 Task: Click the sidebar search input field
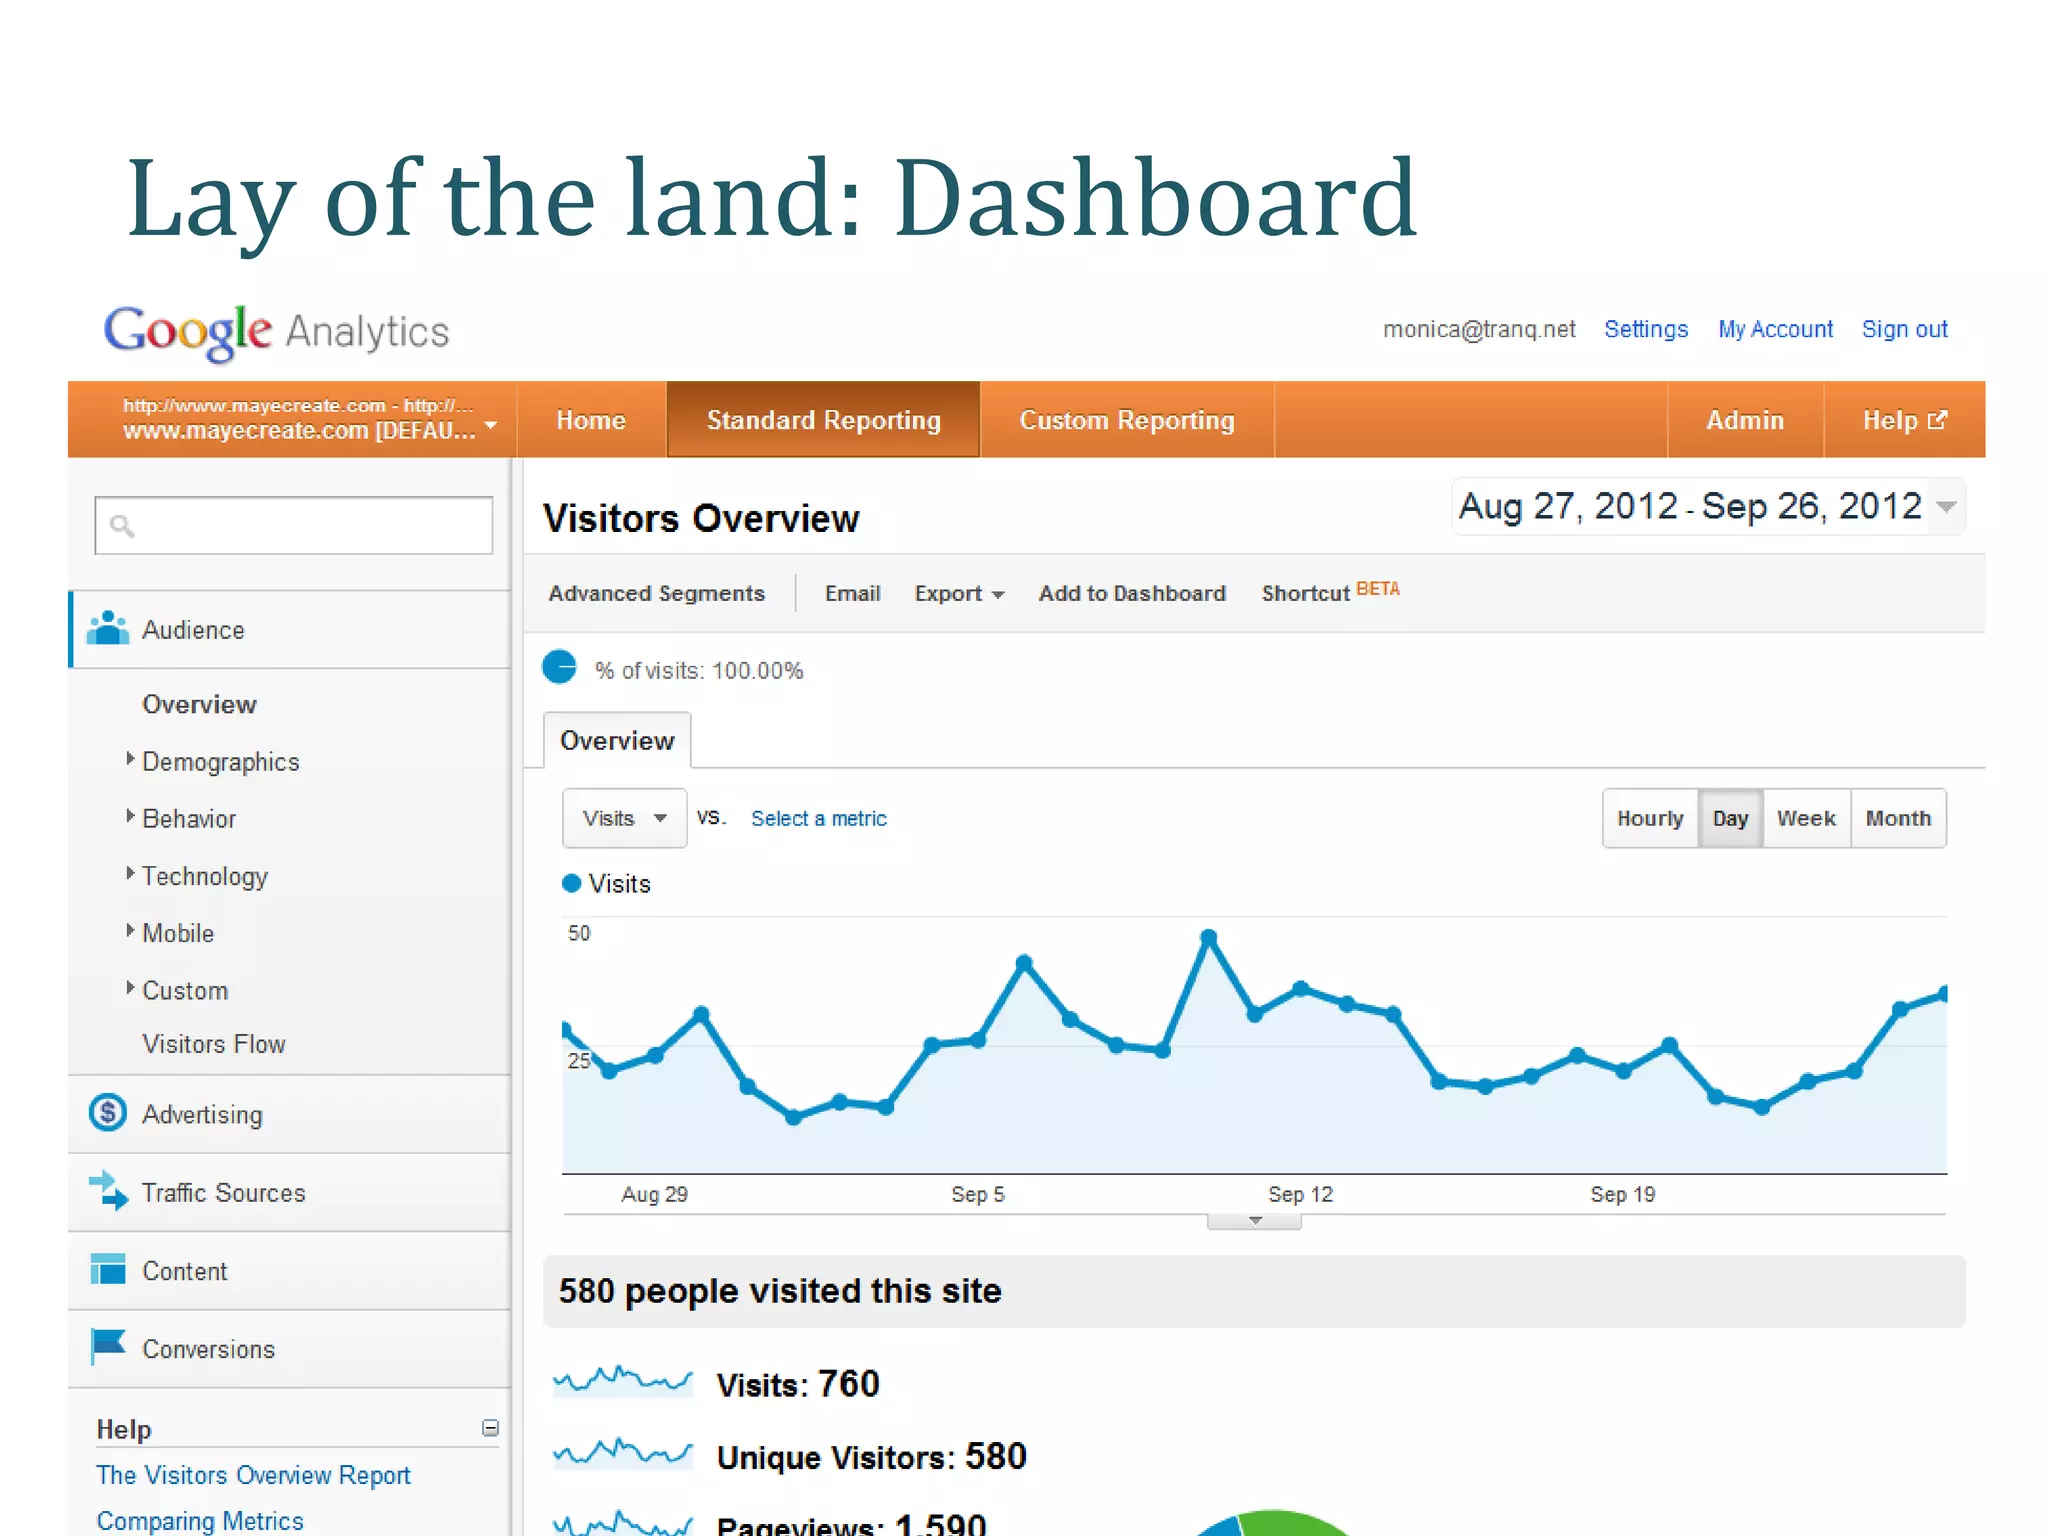(294, 525)
